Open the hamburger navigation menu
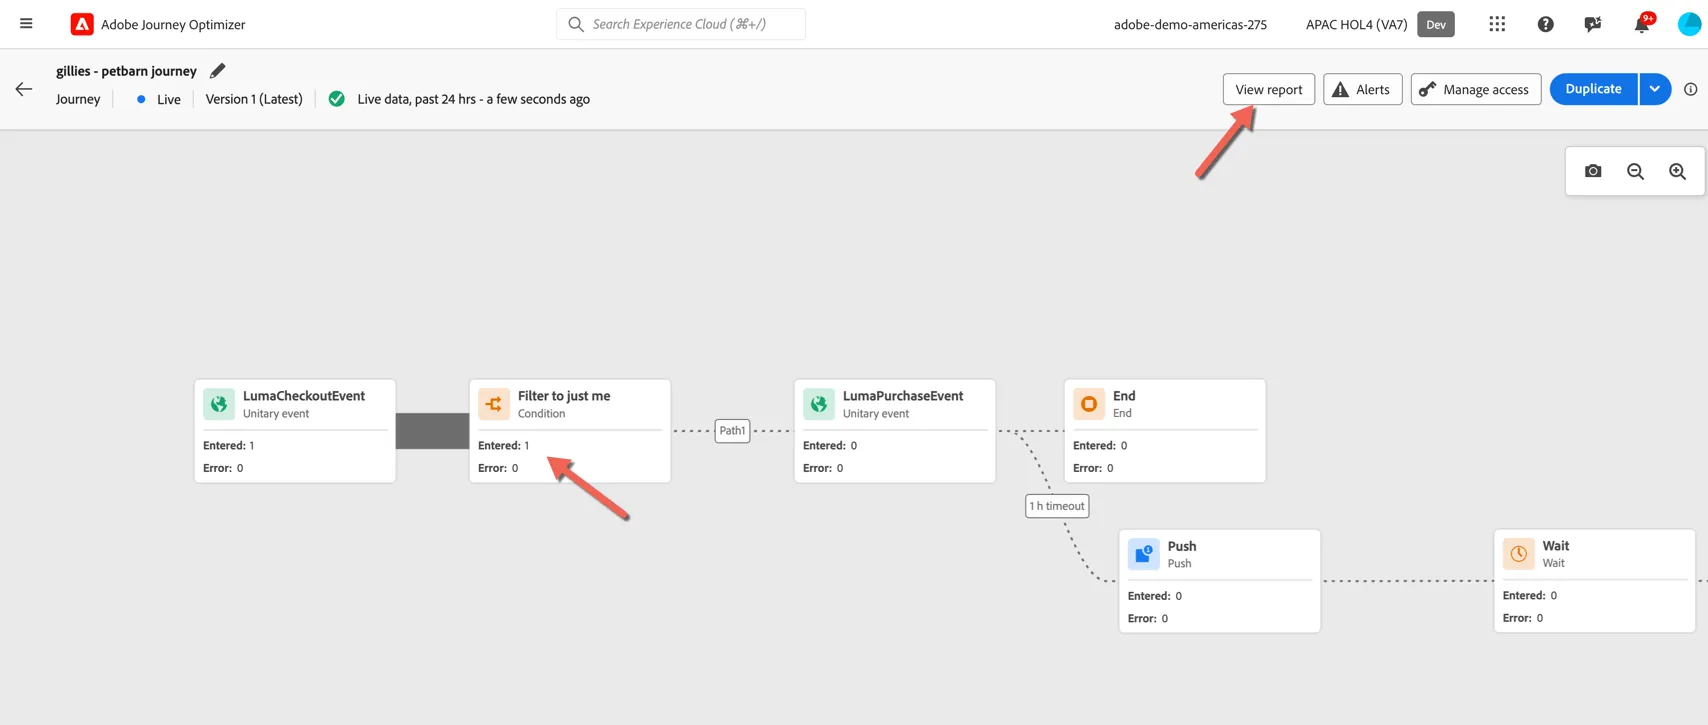 click(26, 24)
